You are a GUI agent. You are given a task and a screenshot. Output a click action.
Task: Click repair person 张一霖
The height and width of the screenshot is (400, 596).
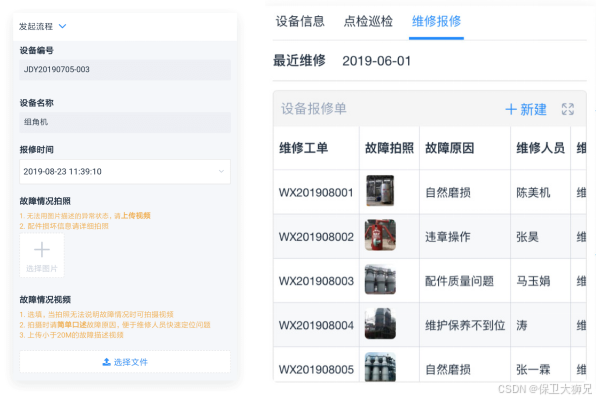pyautogui.click(x=533, y=370)
